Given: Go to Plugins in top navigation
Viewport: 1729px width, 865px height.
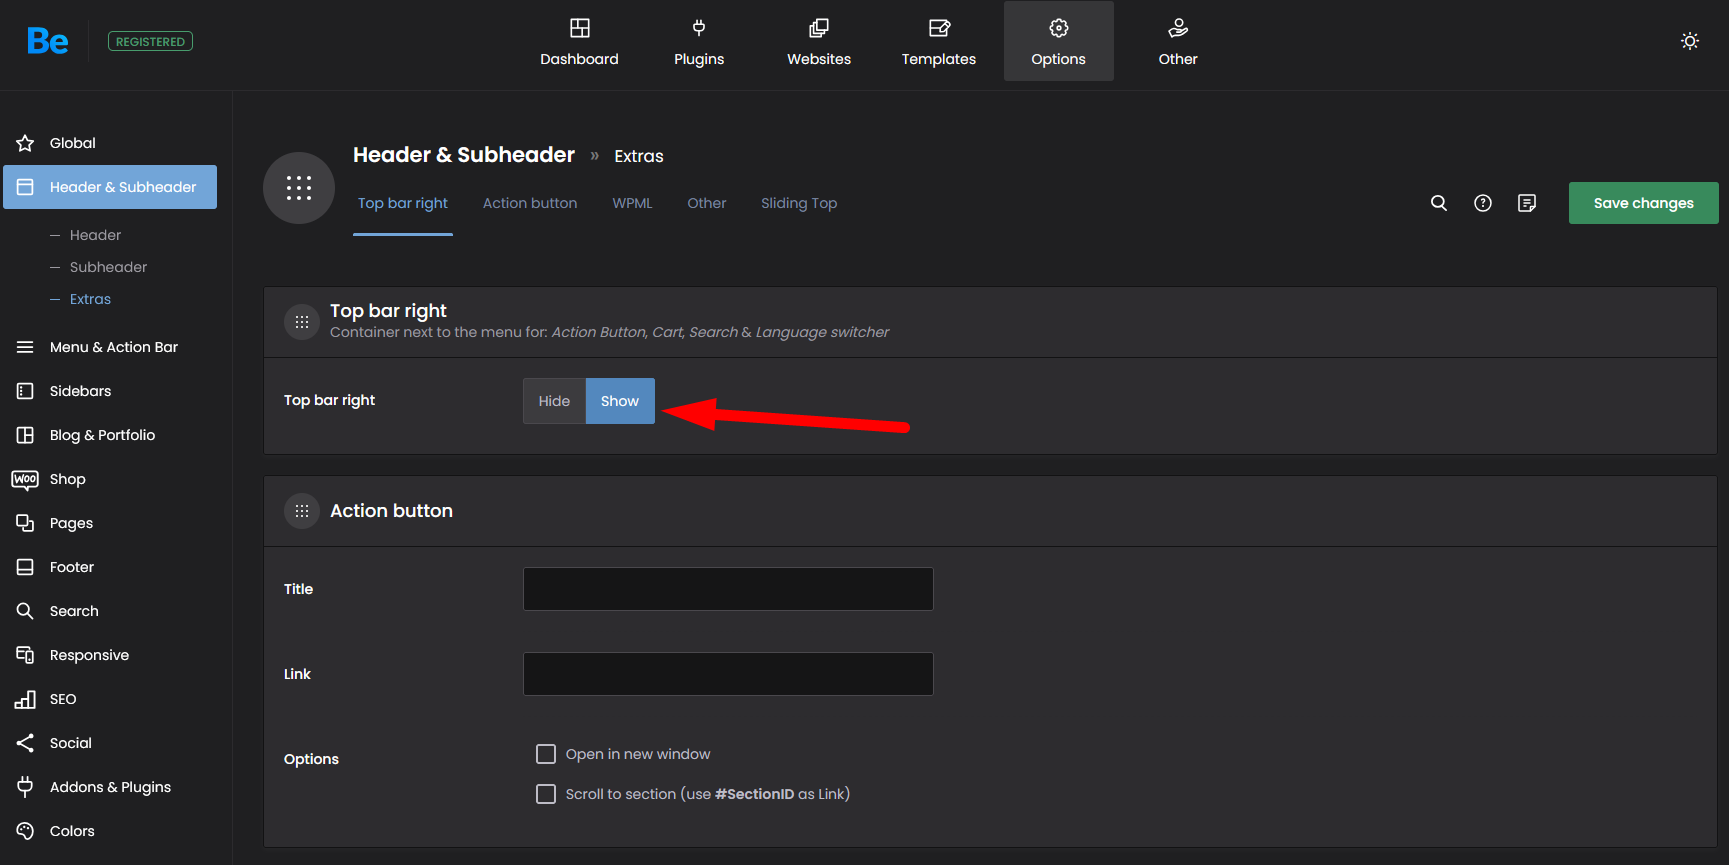Looking at the screenshot, I should click(x=698, y=41).
